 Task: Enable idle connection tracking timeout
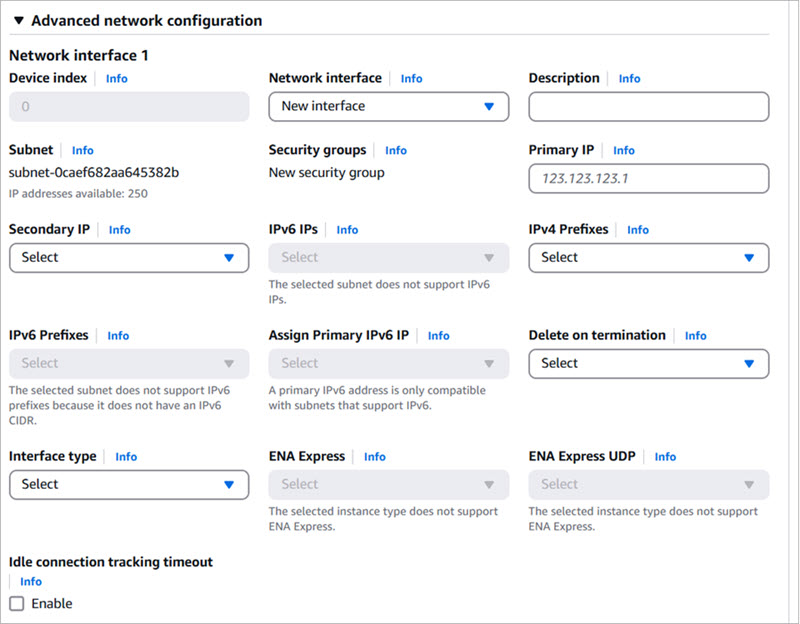coord(16,603)
